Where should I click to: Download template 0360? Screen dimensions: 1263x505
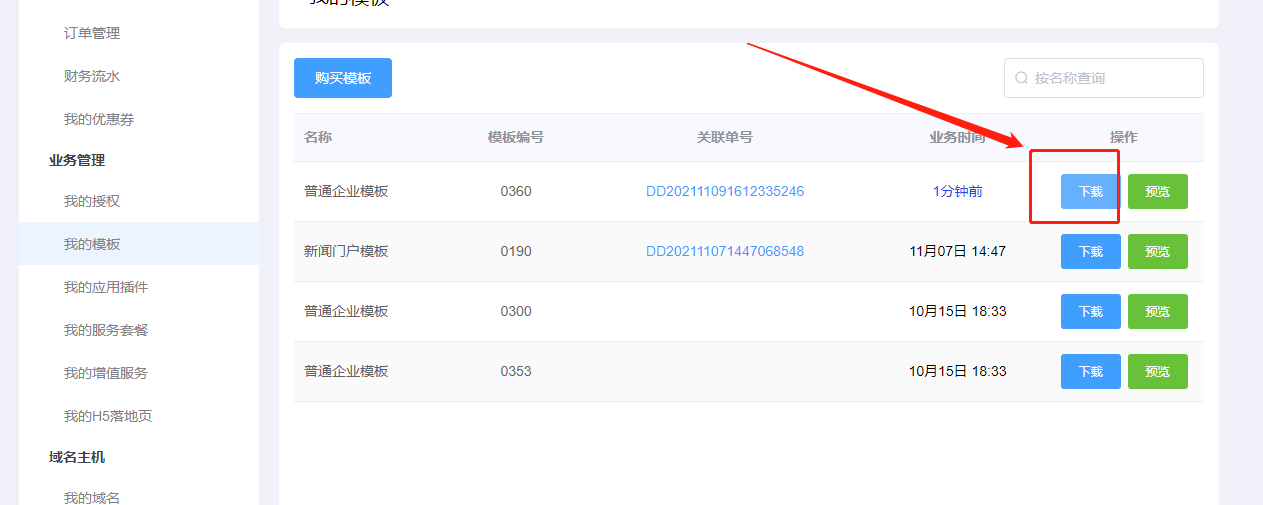(x=1090, y=191)
